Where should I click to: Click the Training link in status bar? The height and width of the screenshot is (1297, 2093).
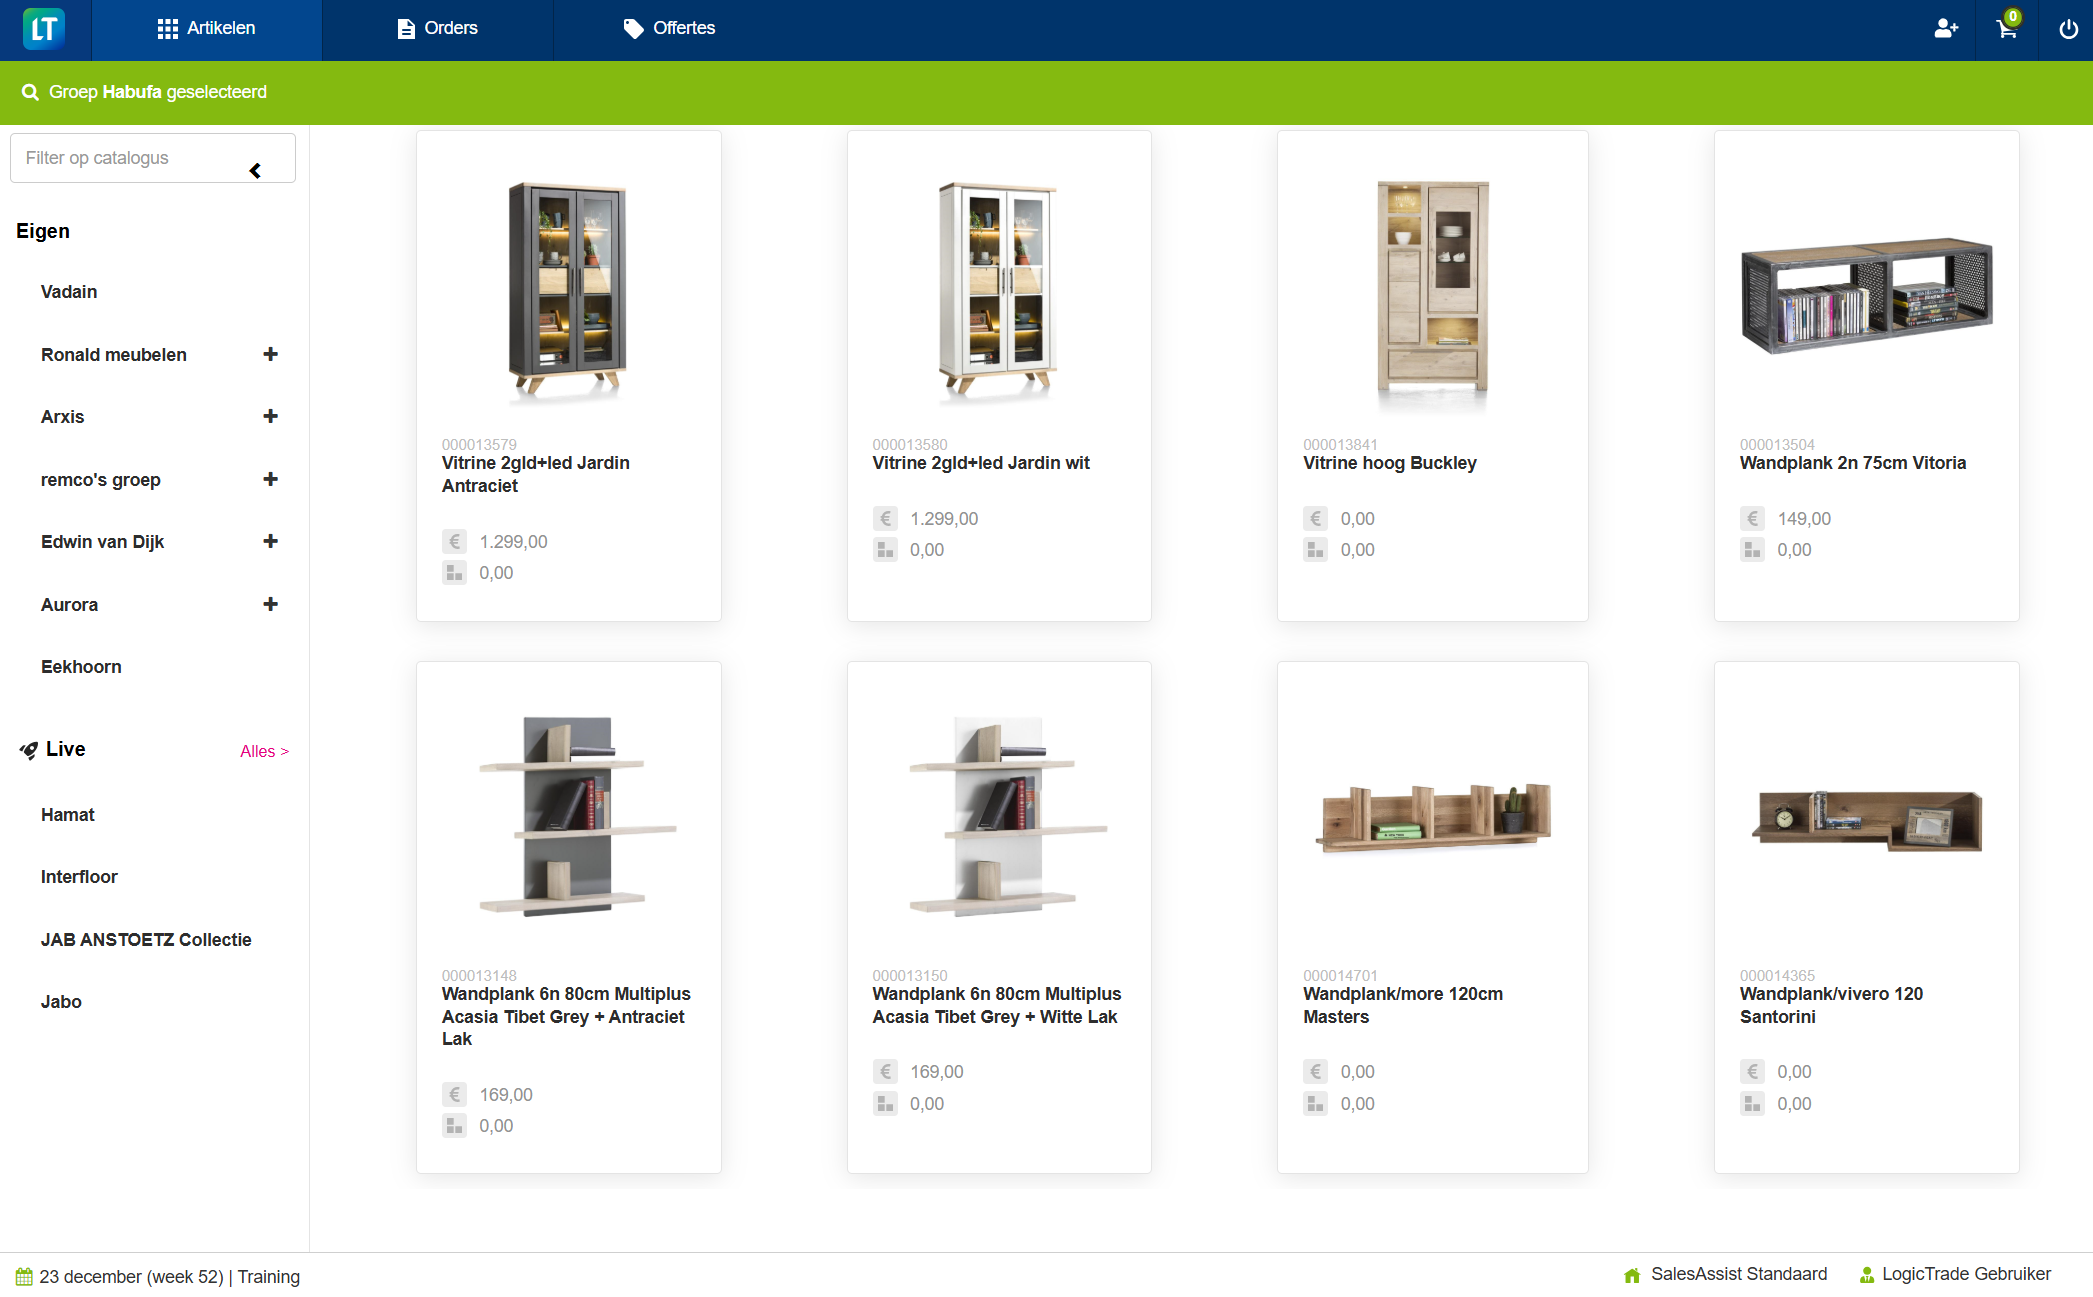tap(268, 1276)
